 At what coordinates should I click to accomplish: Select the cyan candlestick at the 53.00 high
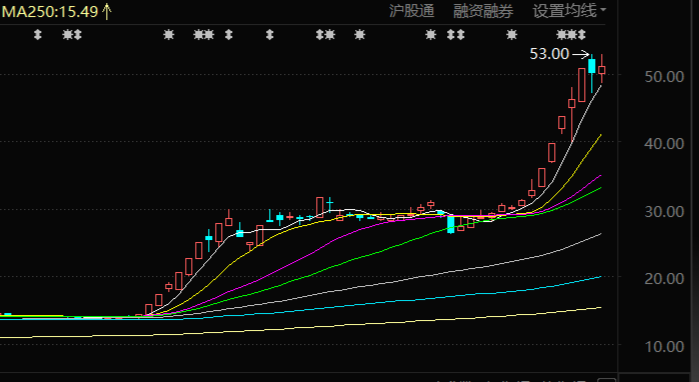tap(592, 67)
